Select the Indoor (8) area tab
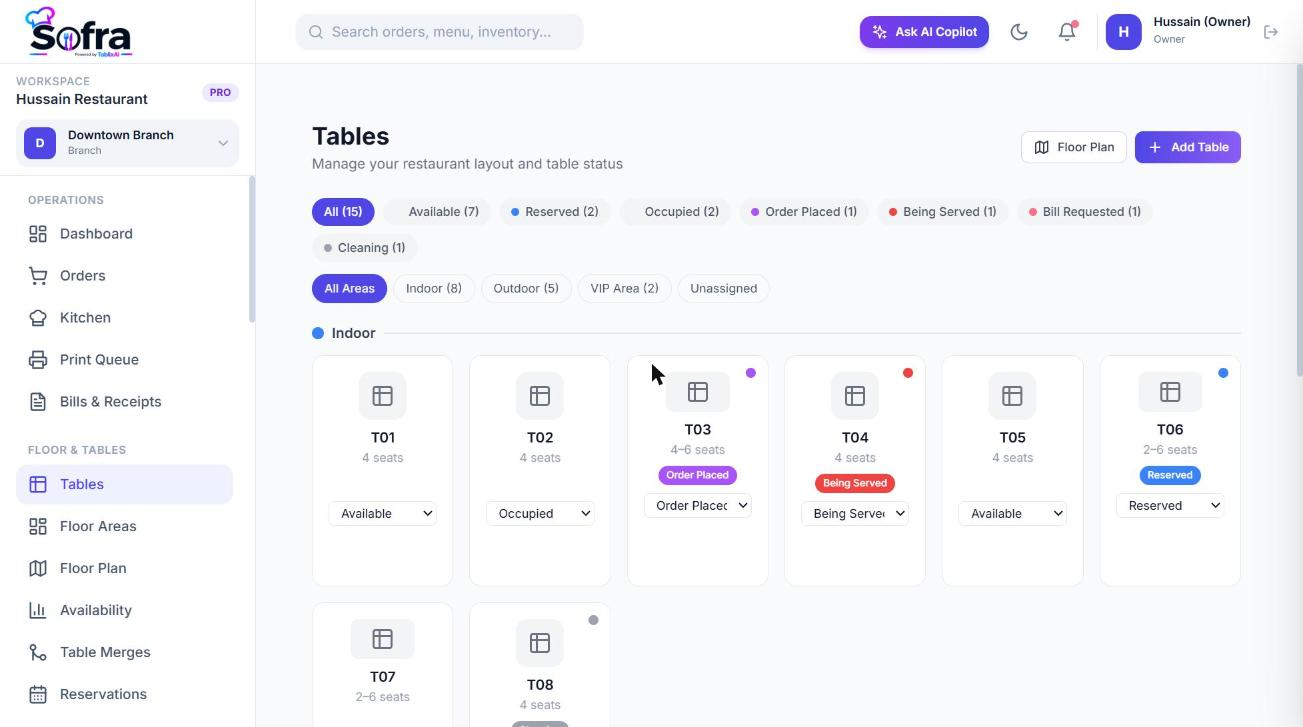1303x727 pixels. [x=434, y=288]
